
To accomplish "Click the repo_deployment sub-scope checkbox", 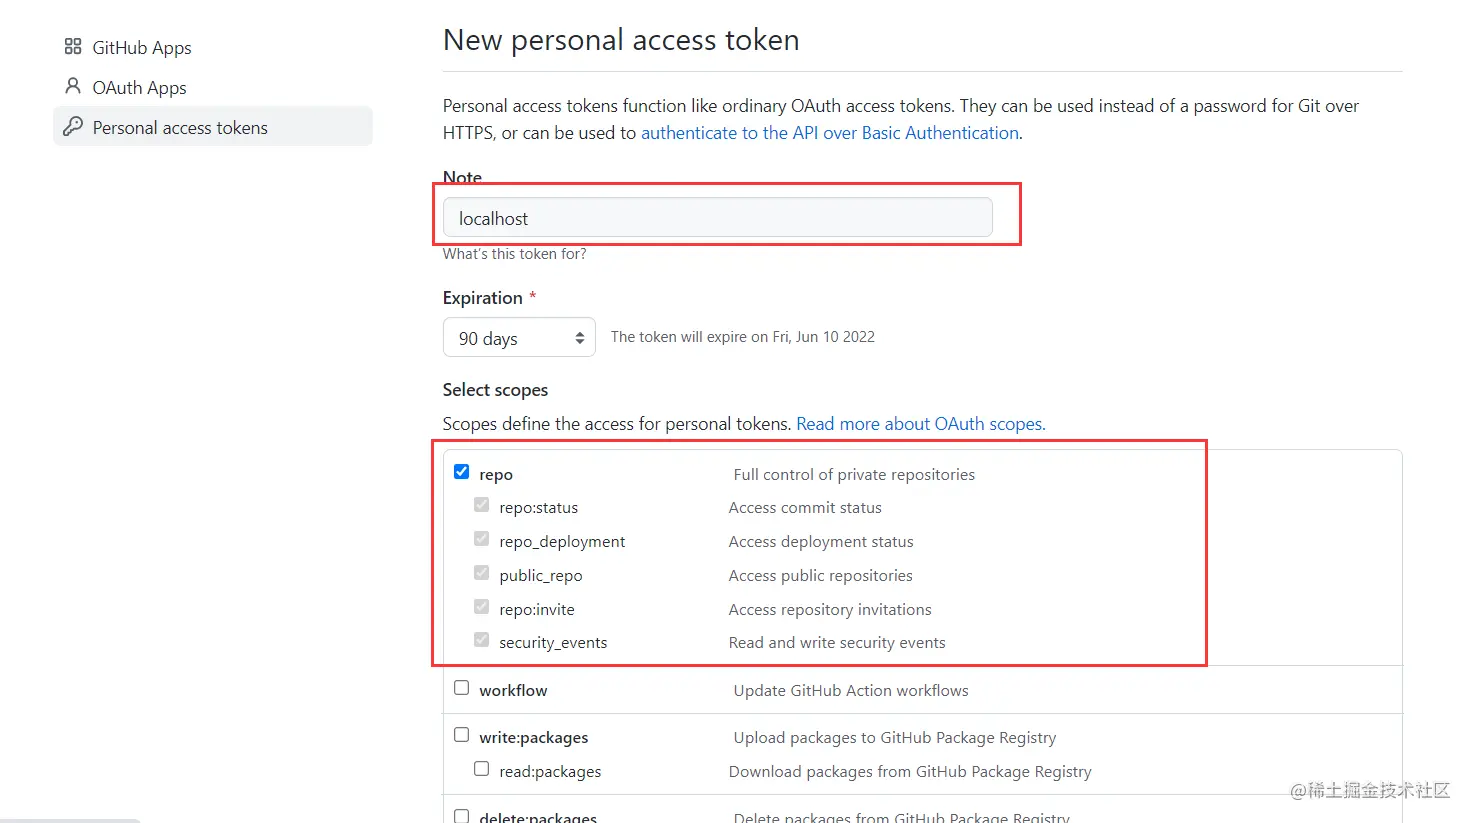I will coord(482,540).
